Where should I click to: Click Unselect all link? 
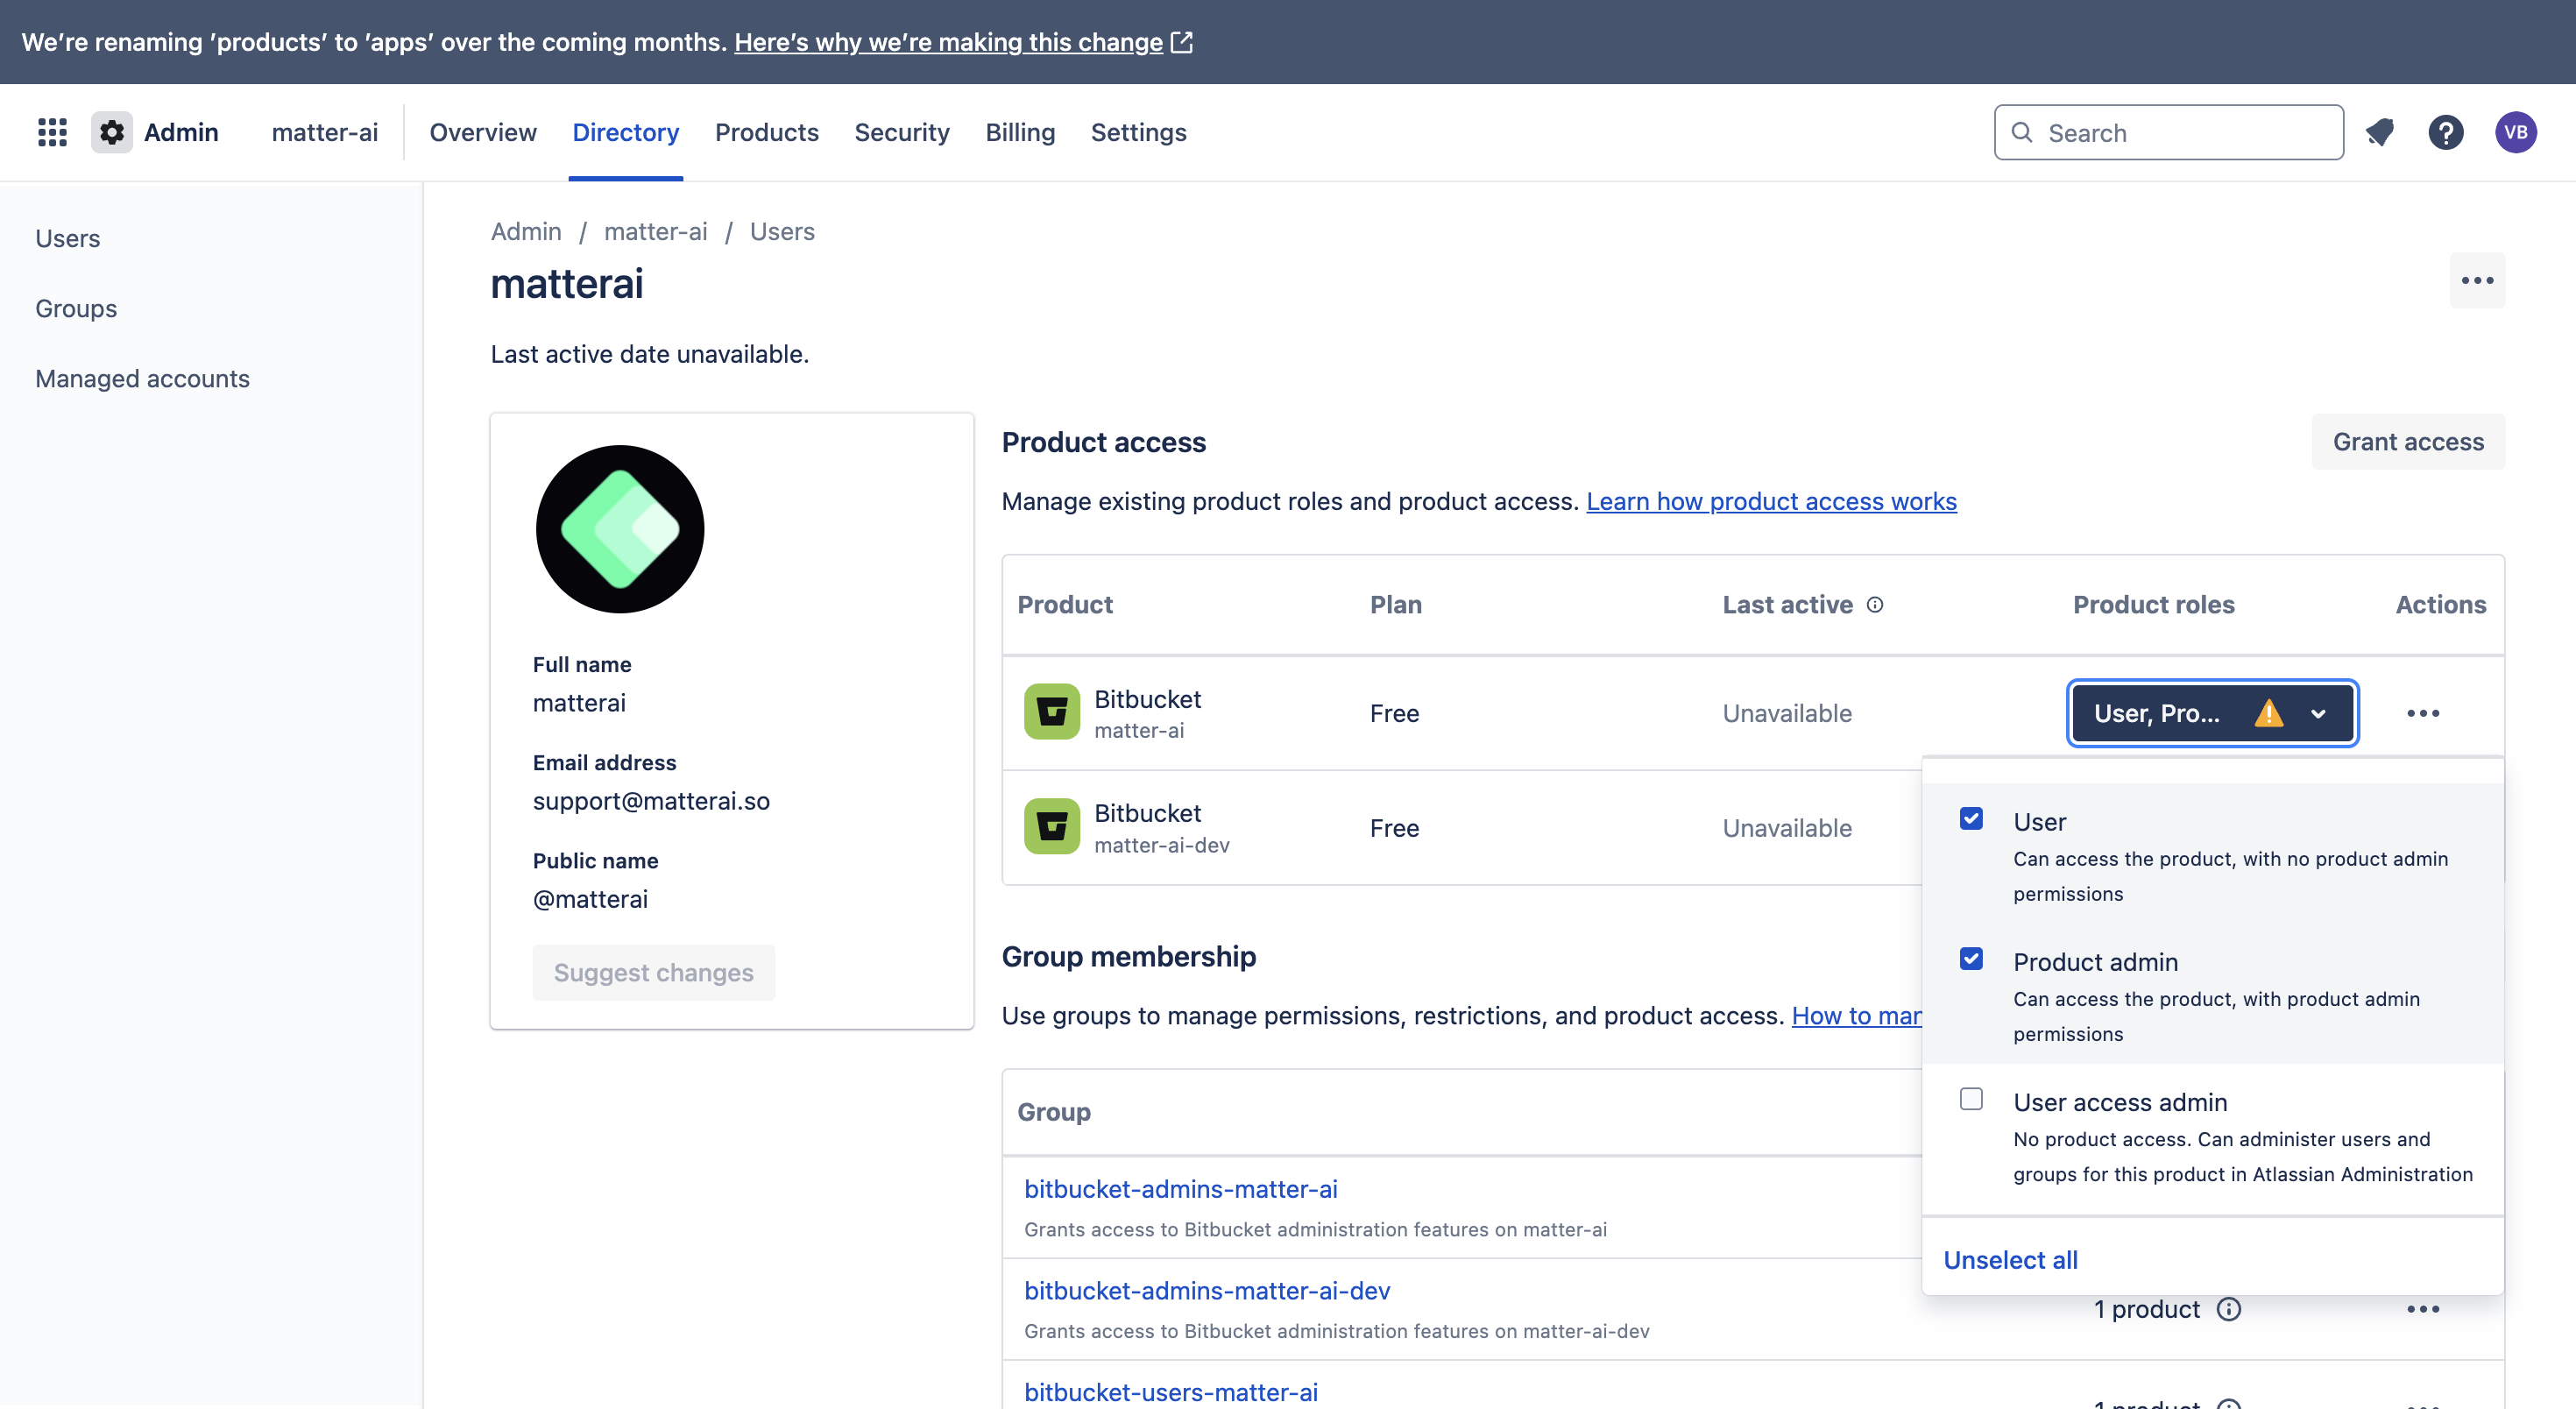(x=2010, y=1260)
